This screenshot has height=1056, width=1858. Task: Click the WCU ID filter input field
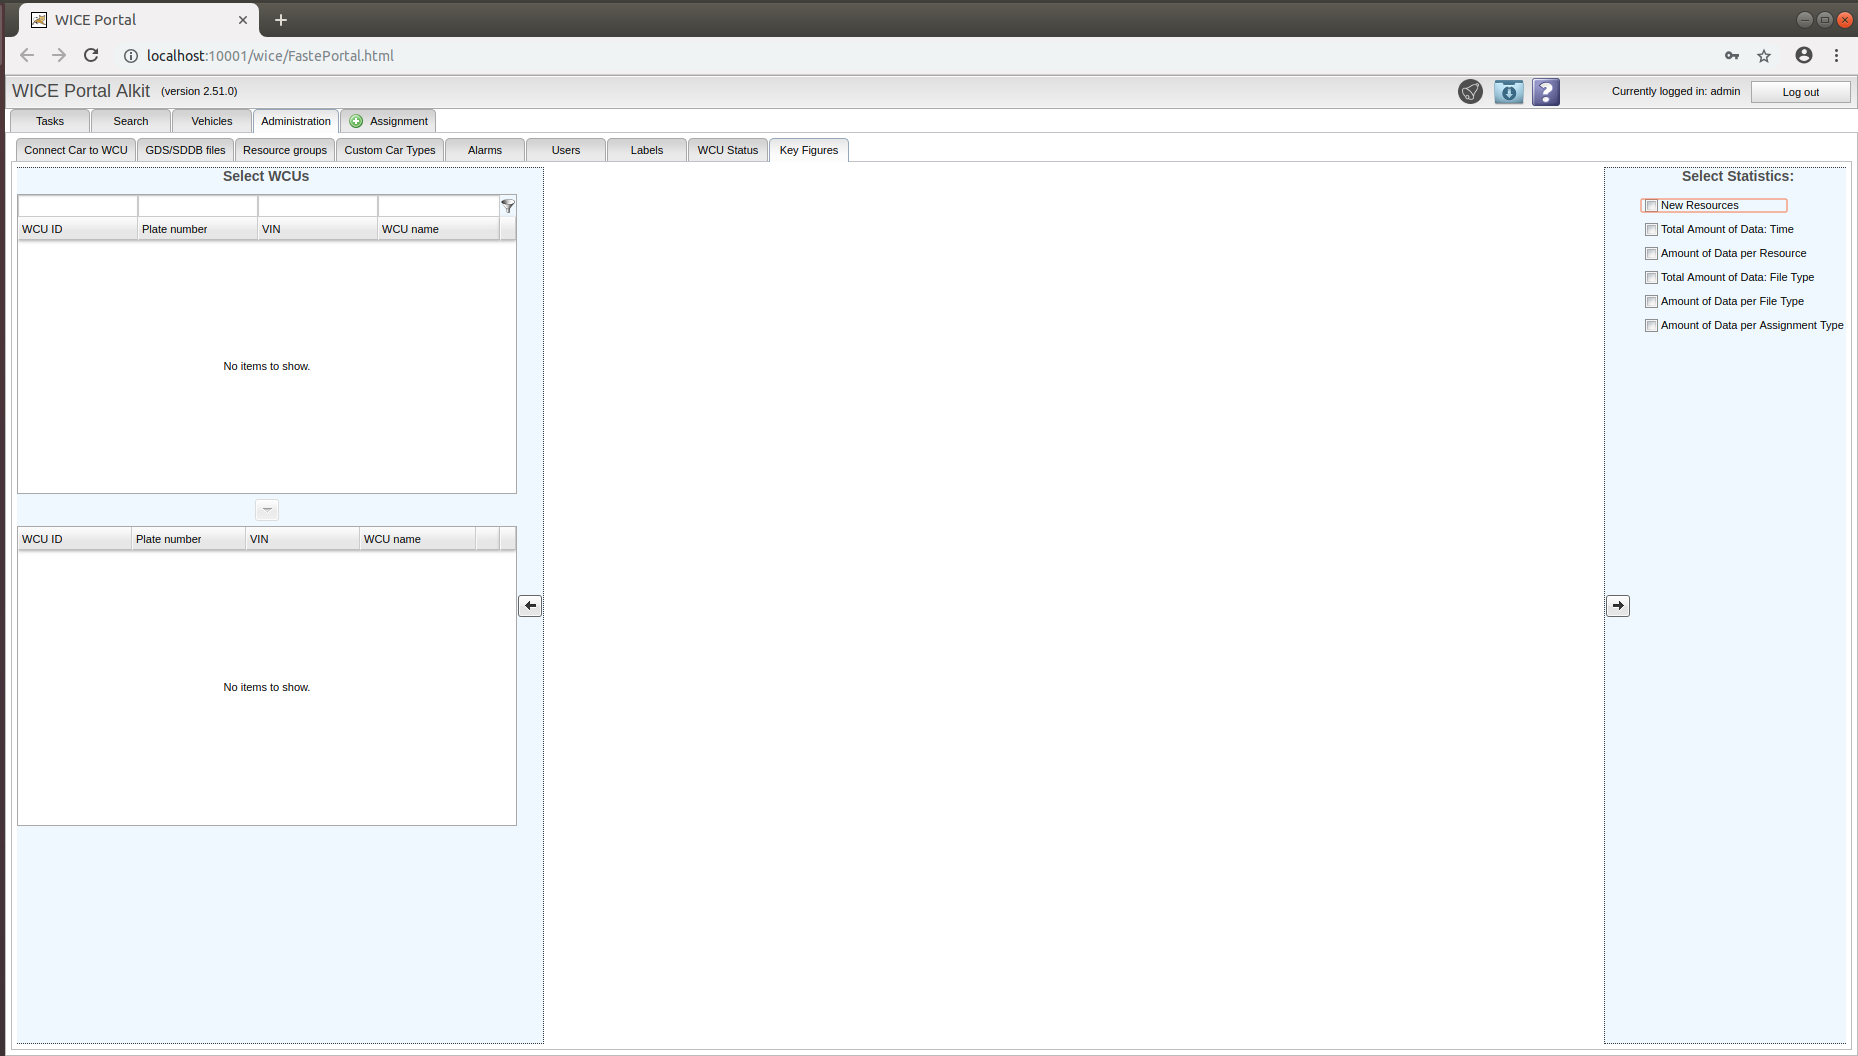(78, 206)
